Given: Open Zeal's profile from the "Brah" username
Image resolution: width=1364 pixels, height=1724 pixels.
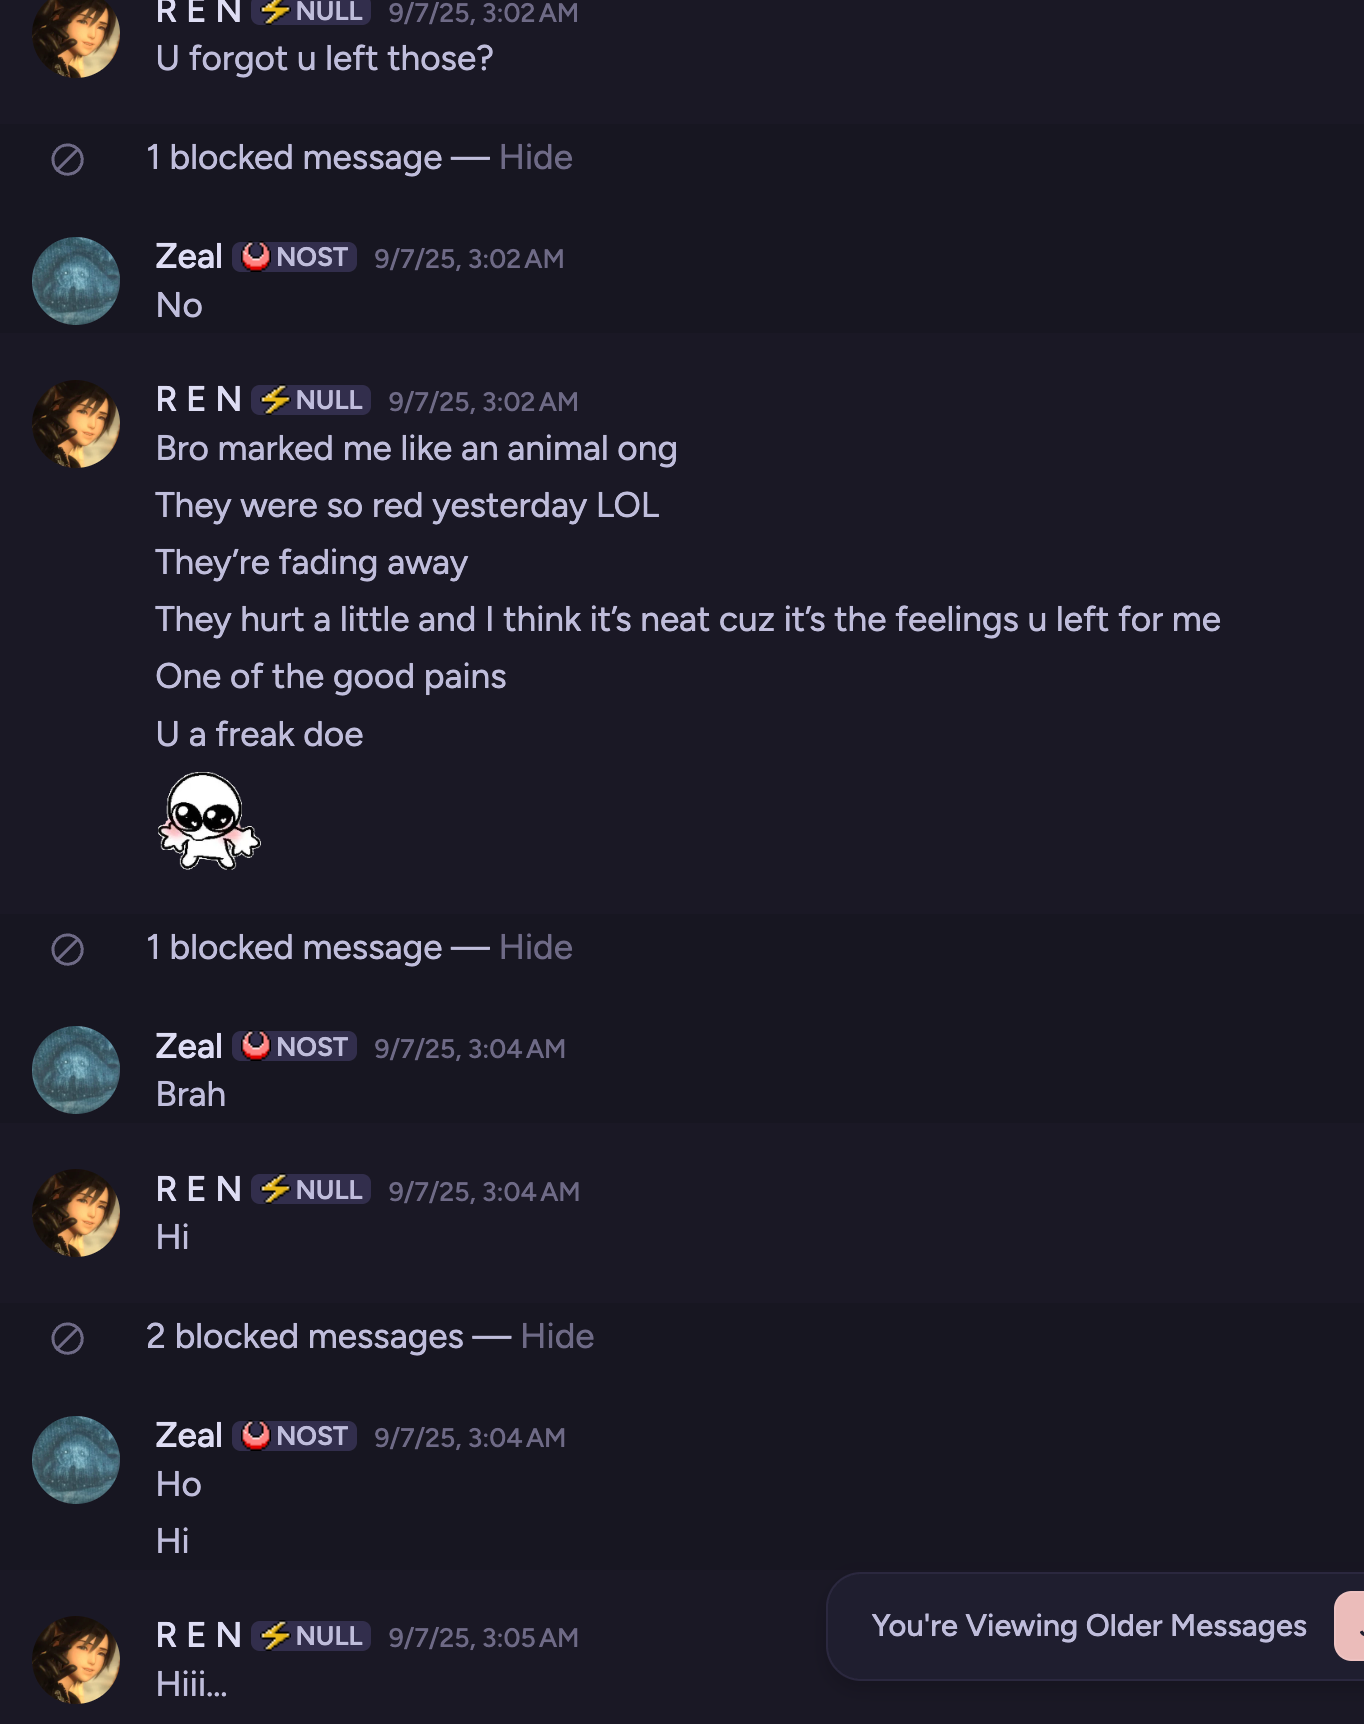Looking at the screenshot, I should tap(189, 1047).
